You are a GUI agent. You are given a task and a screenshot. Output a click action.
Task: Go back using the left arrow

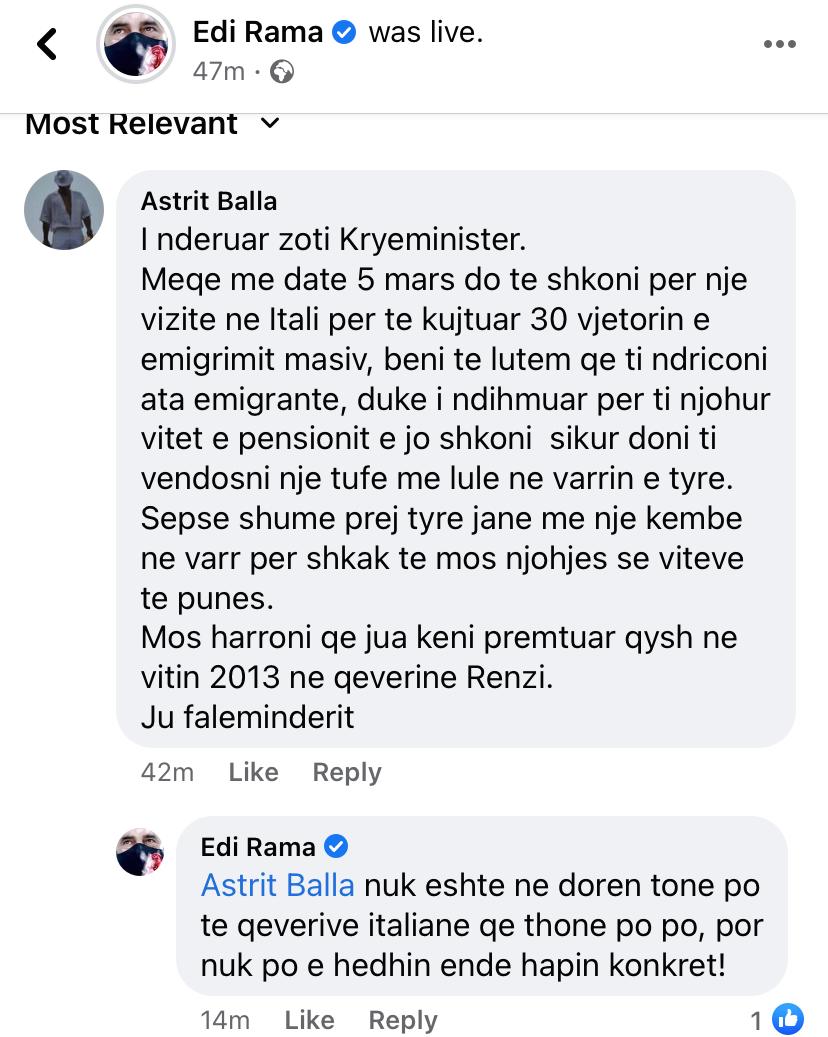coord(46,45)
